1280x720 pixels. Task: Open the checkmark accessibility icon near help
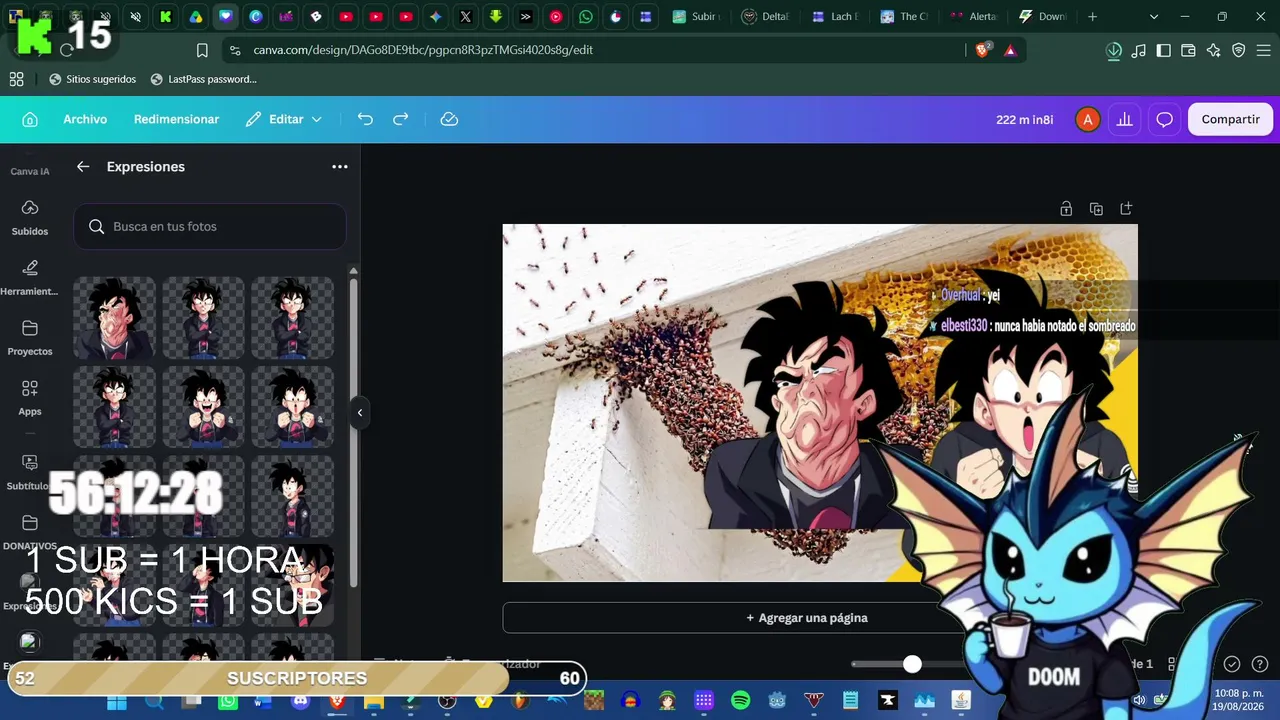coord(1232,664)
